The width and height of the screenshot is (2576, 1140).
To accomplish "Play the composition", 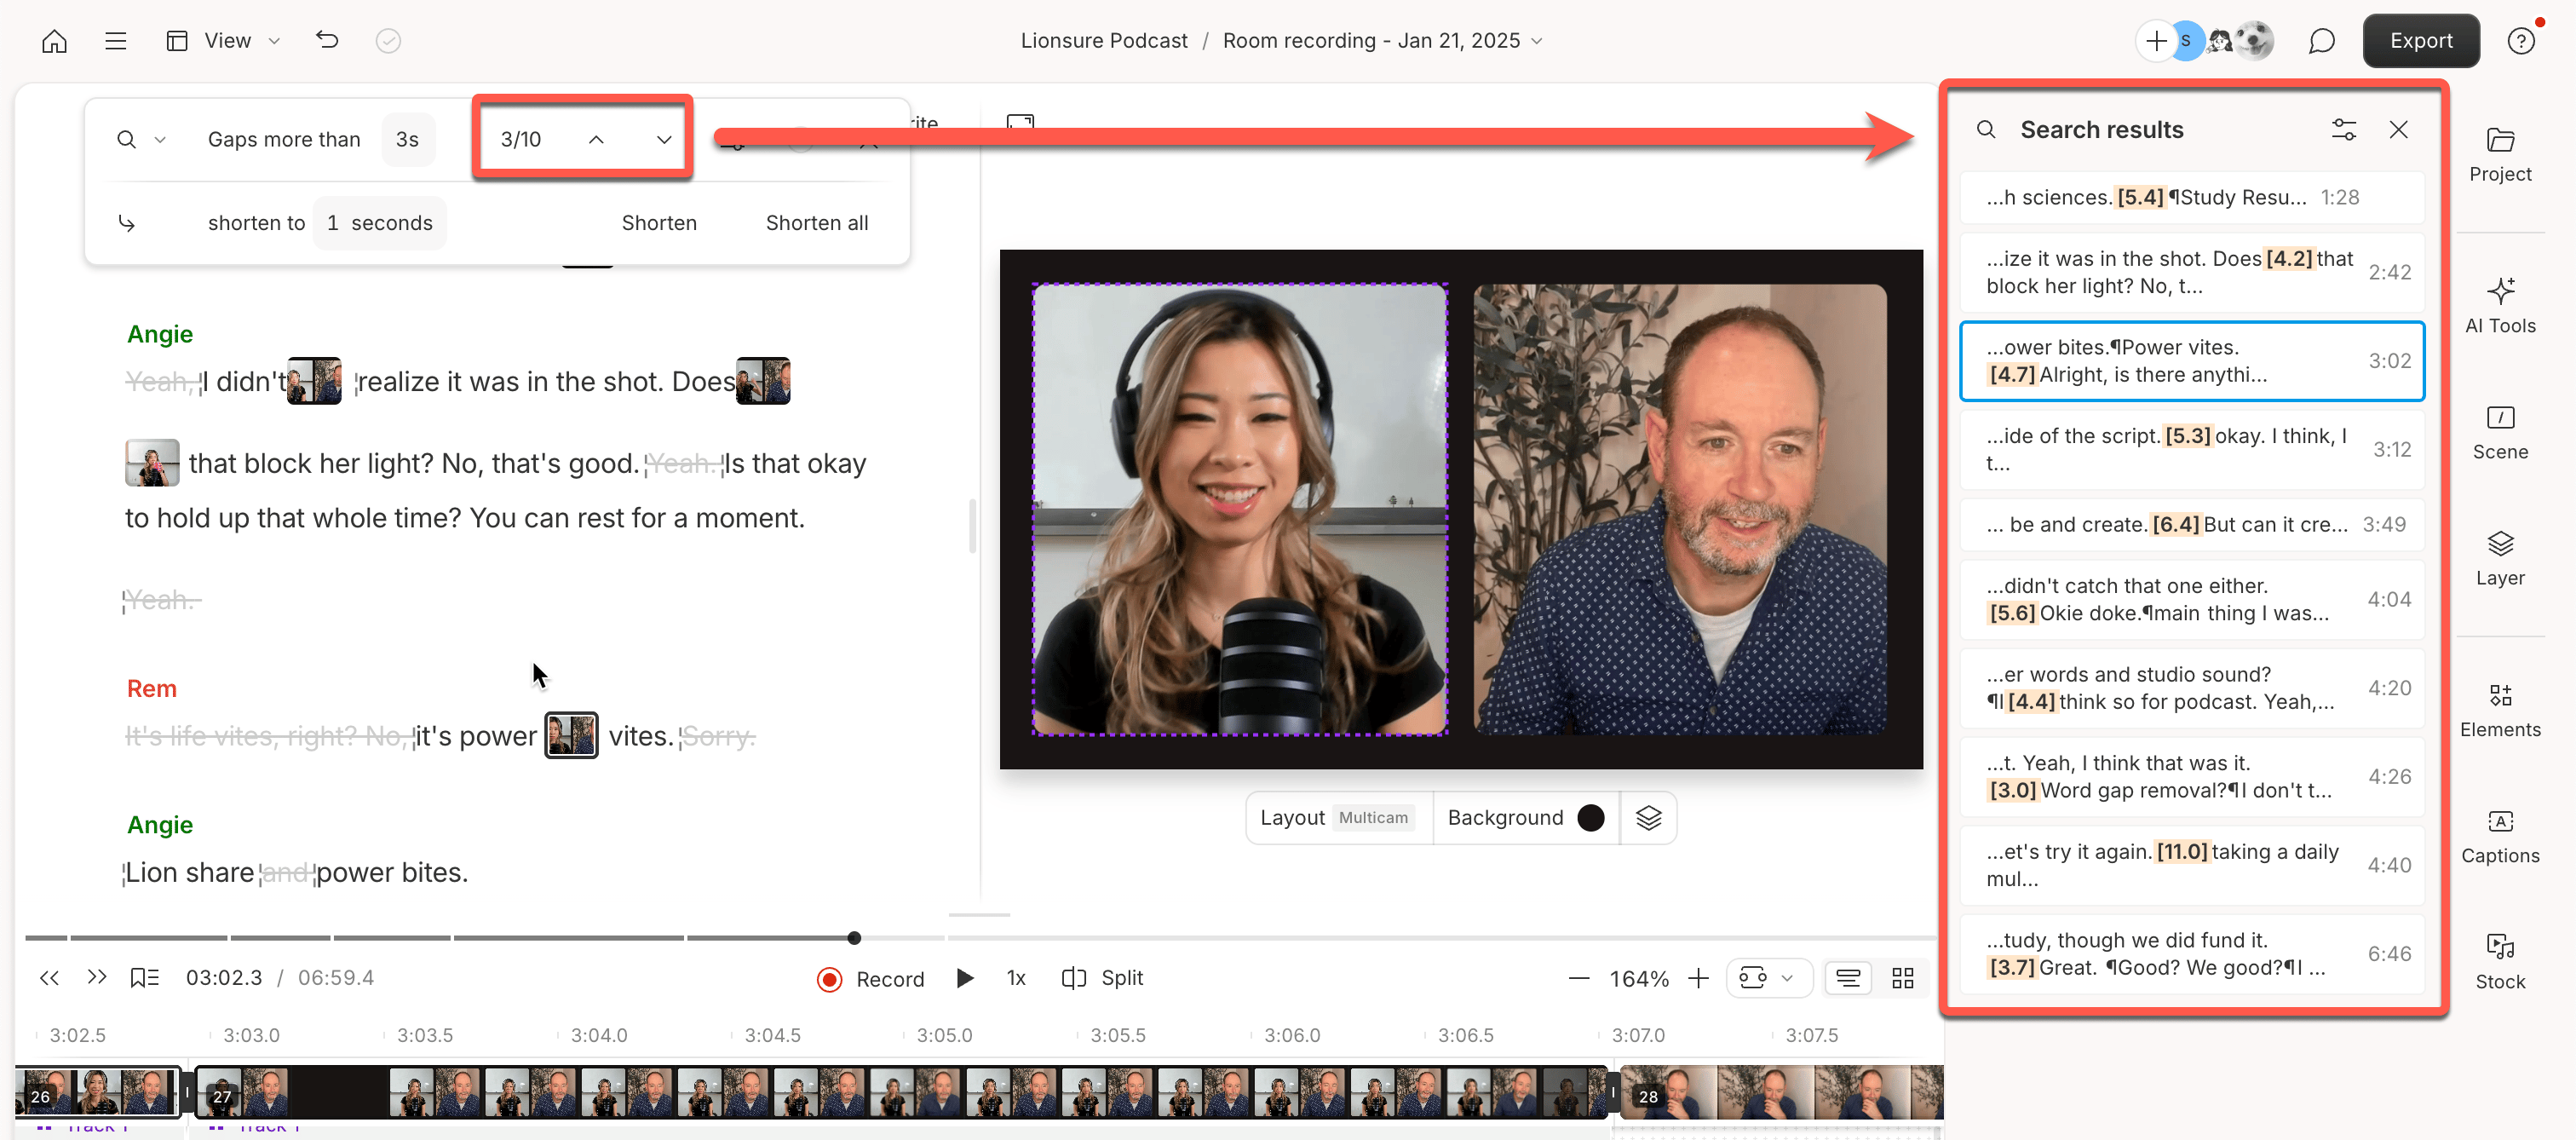I will (965, 978).
